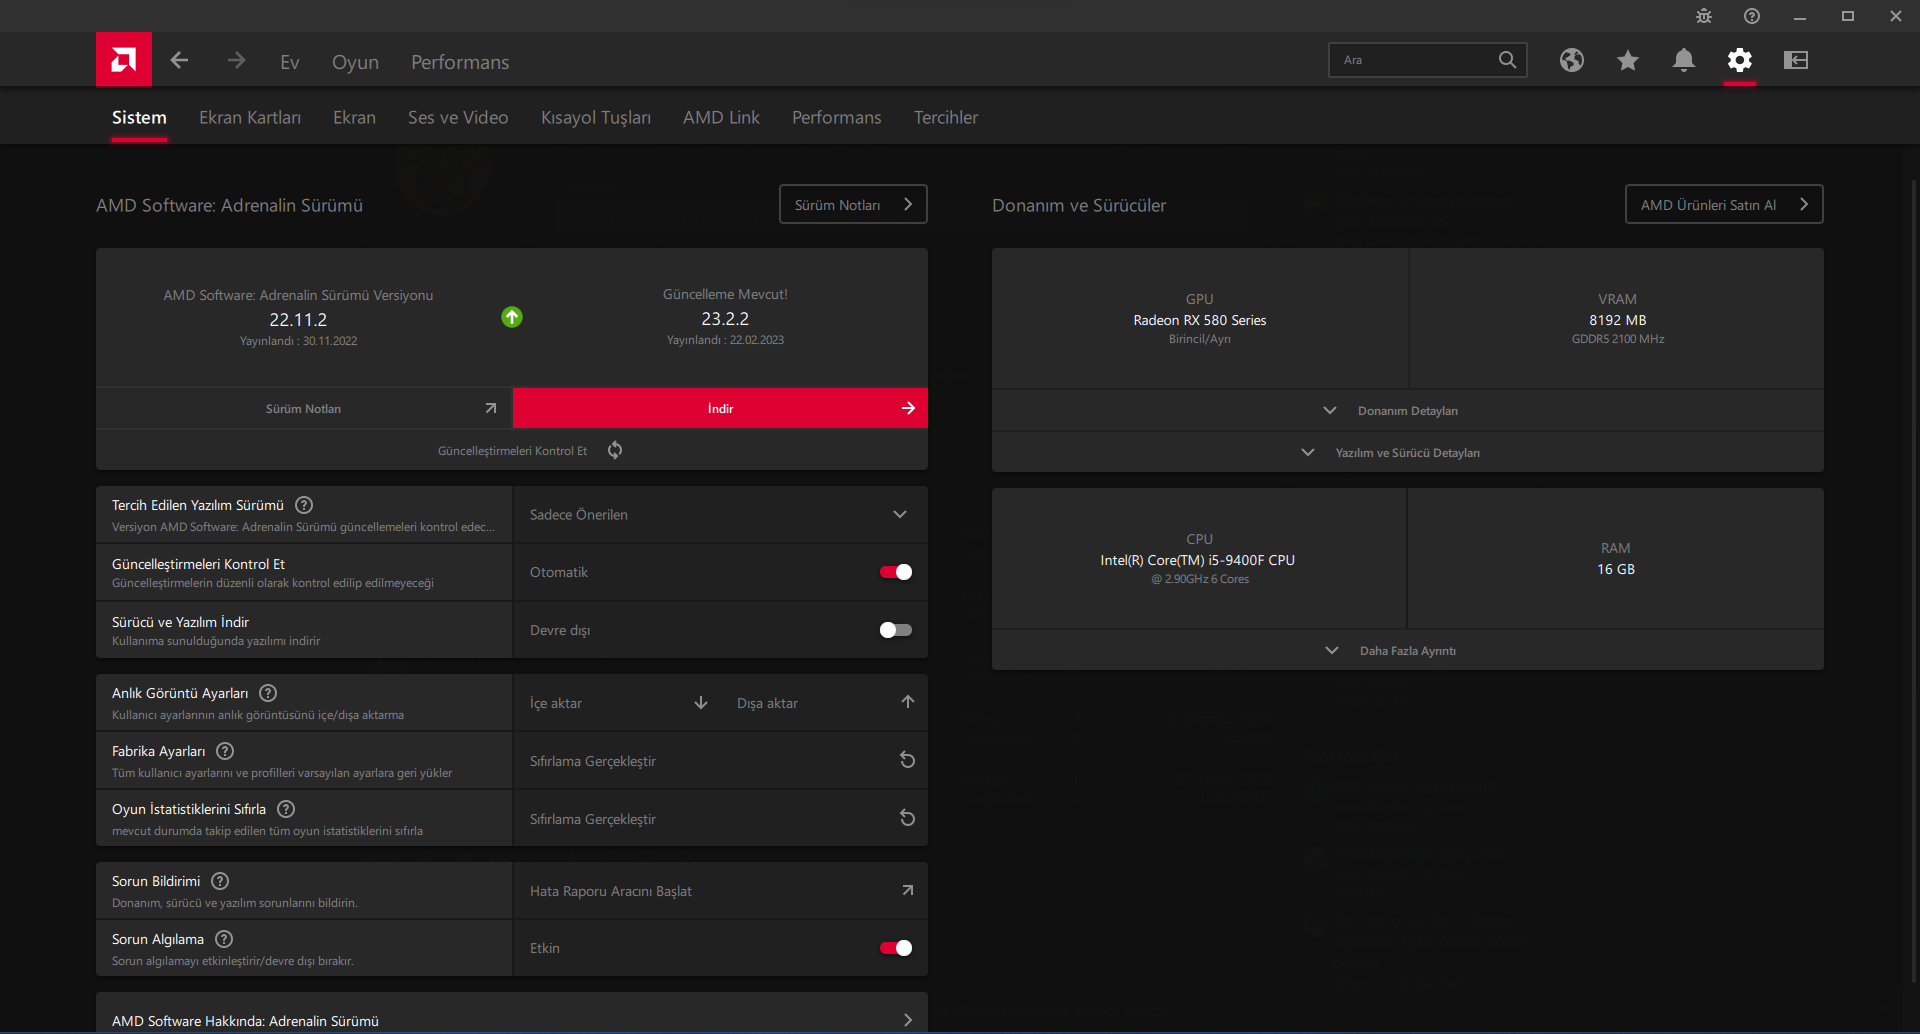The height and width of the screenshot is (1034, 1920).
Task: Click Dışa aktar to export settings
Action: tap(767, 703)
